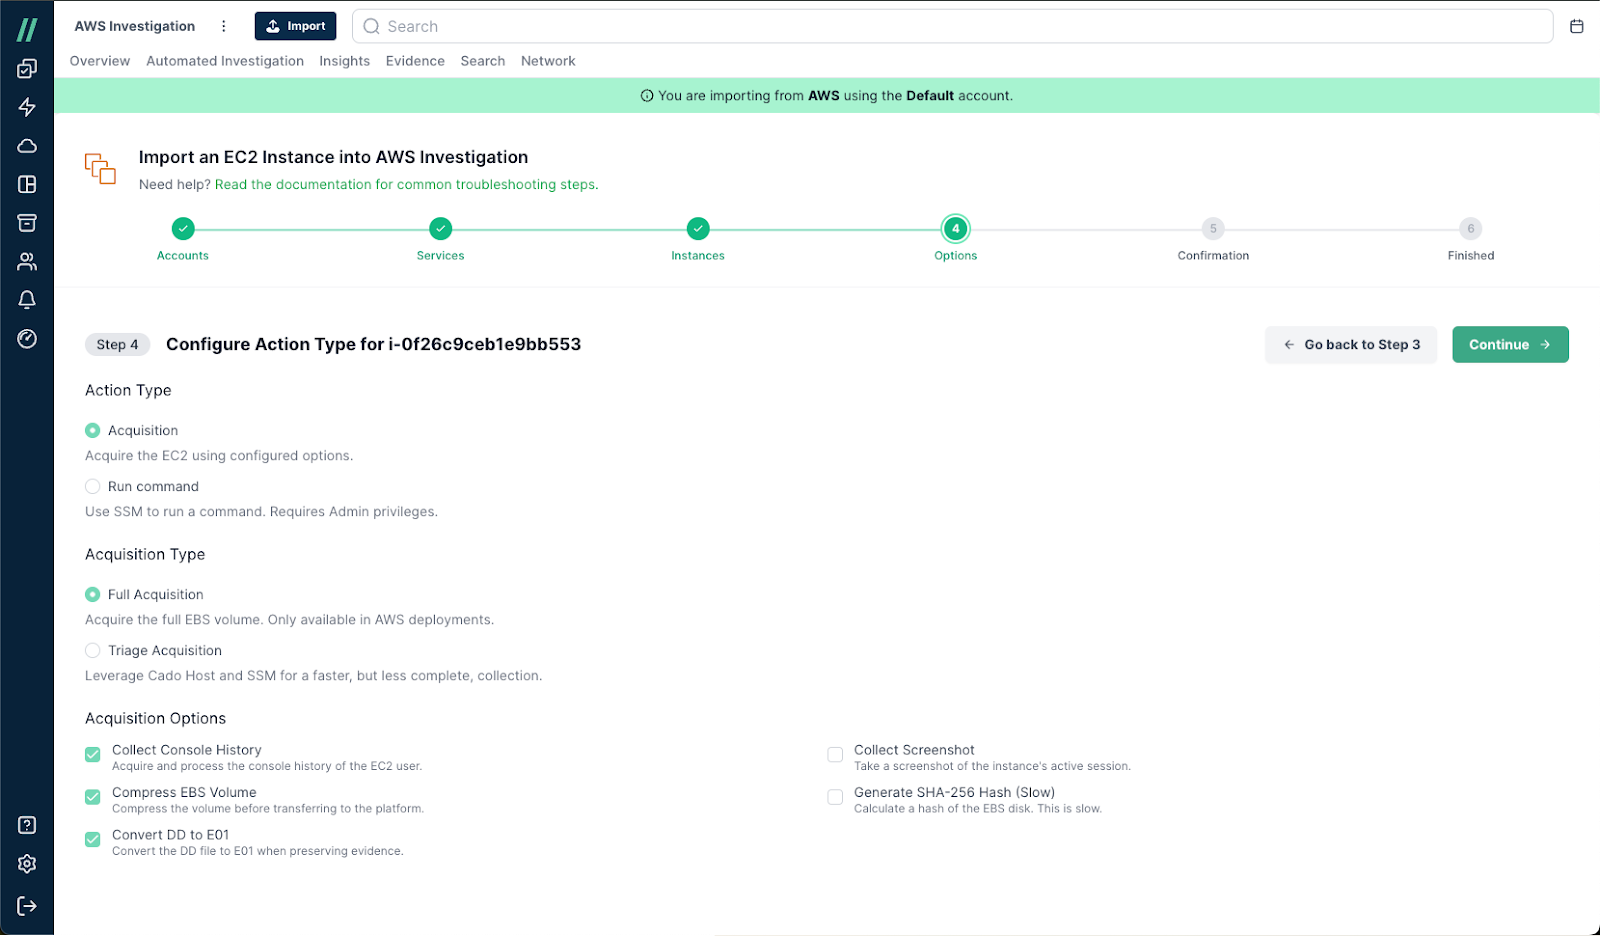Open the help question mark icon
This screenshot has width=1600, height=936.
point(27,825)
